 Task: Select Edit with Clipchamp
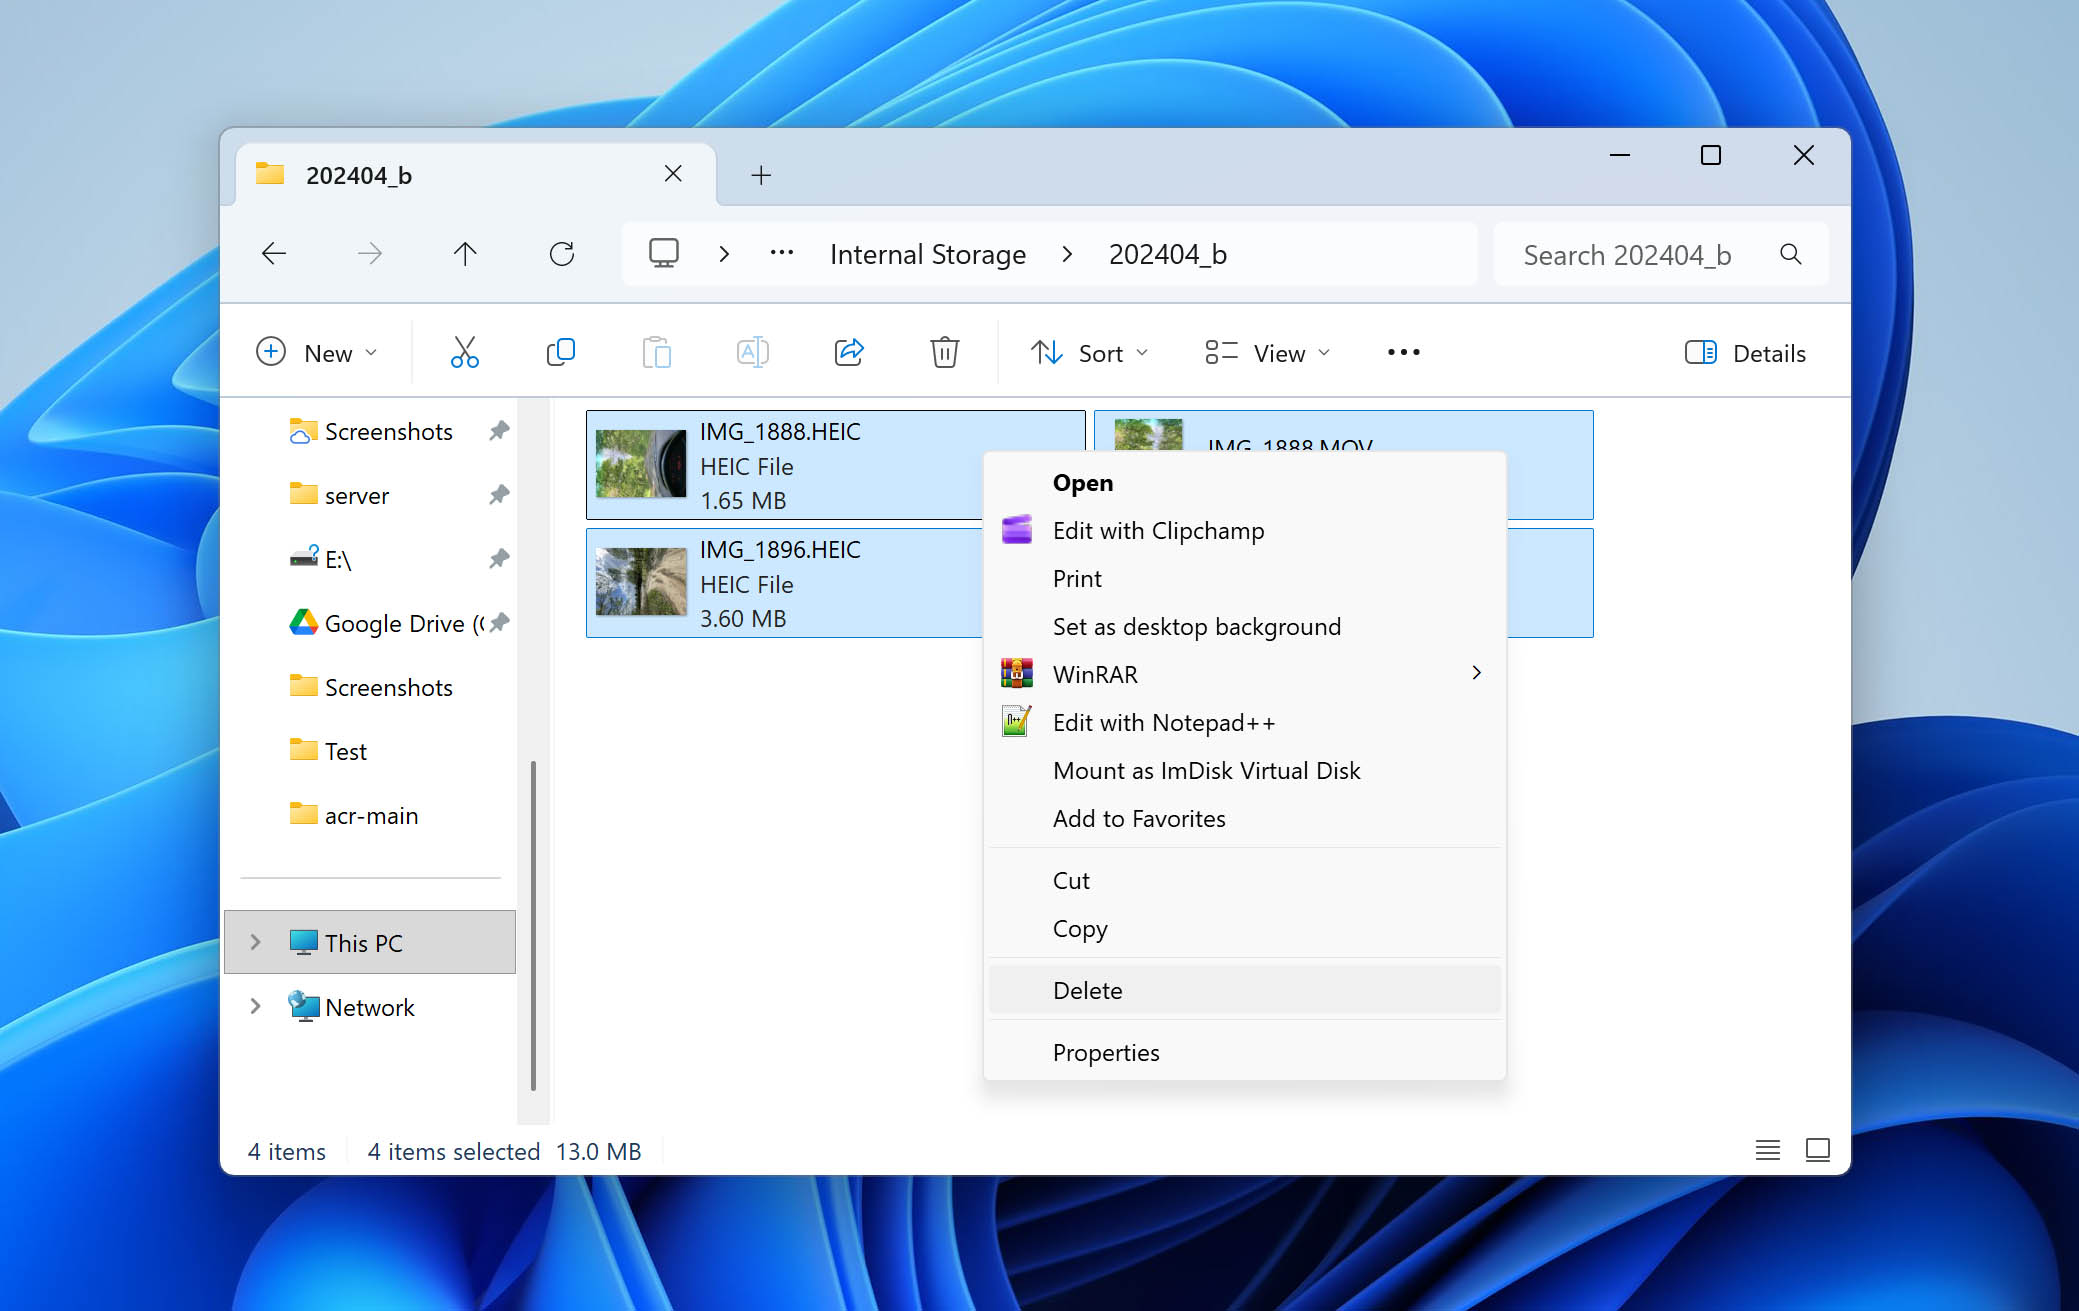pos(1244,531)
